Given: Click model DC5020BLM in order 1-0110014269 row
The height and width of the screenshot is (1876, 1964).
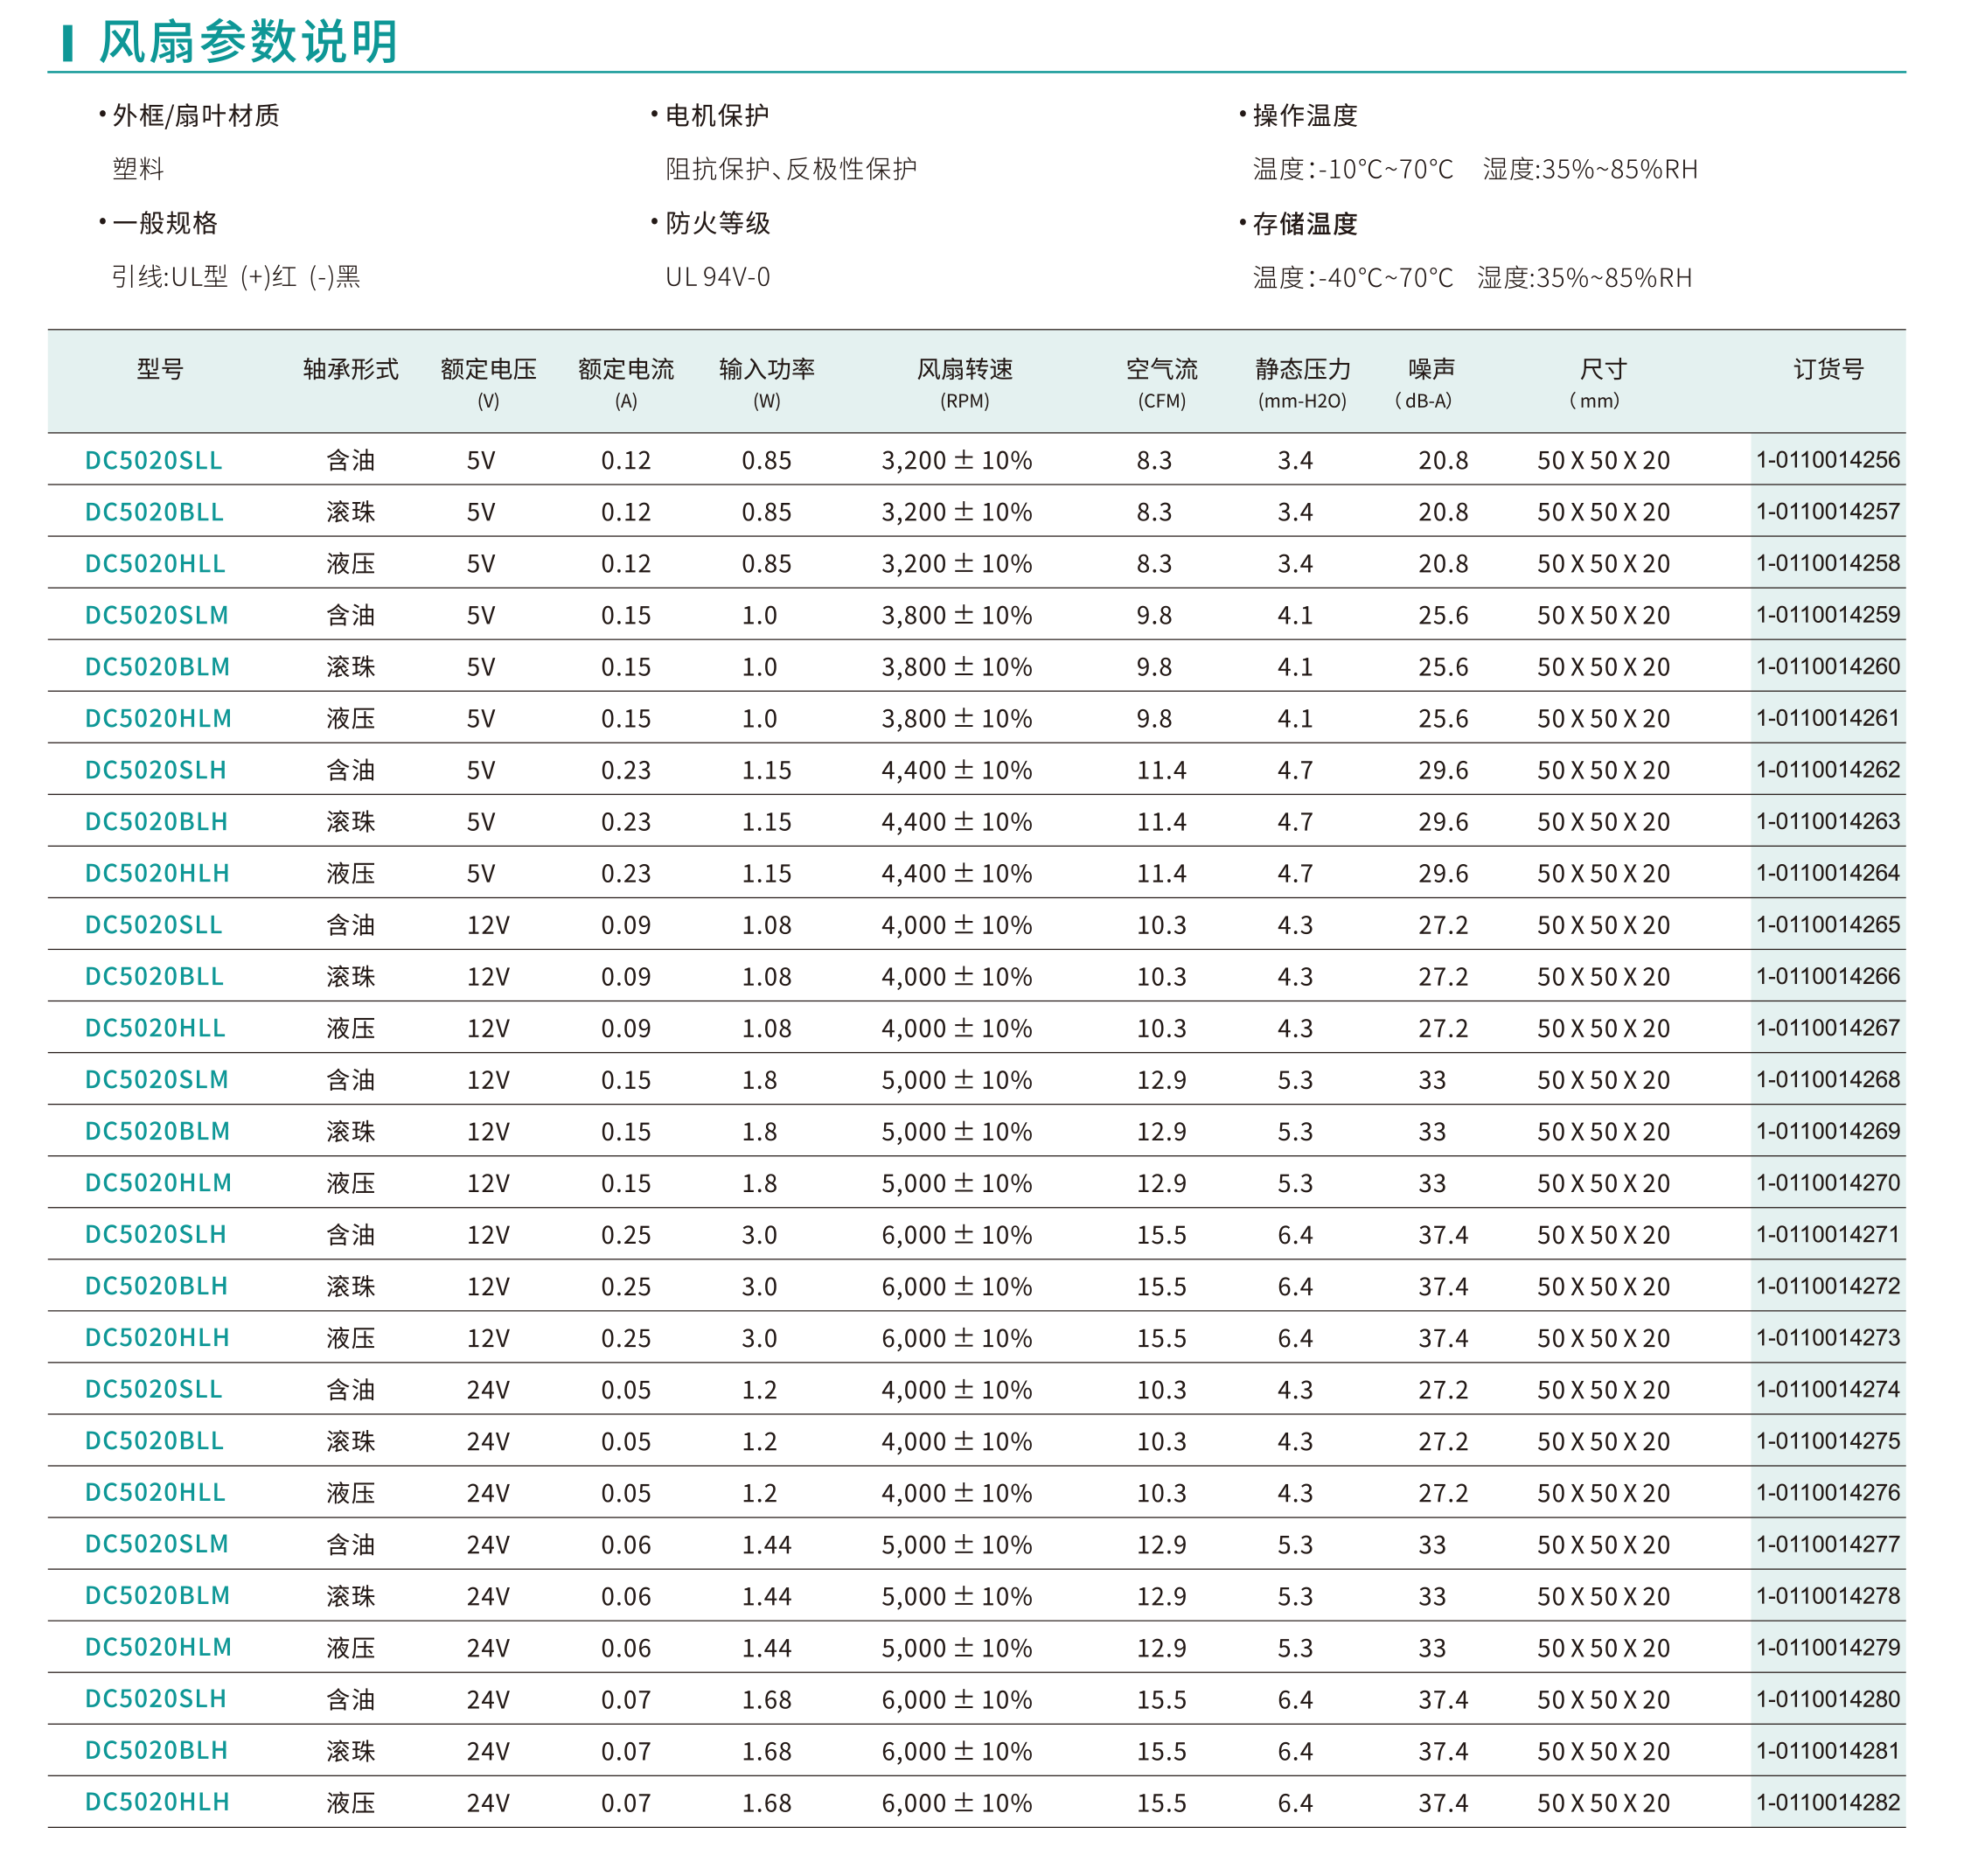Looking at the screenshot, I should coord(157,1131).
